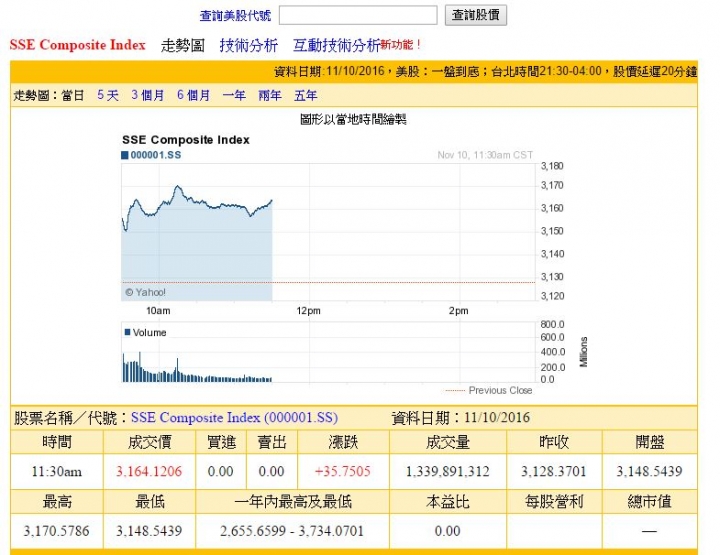The width and height of the screenshot is (720, 555).
Task: Click the time cell 11:30am
Action: [x=56, y=471]
